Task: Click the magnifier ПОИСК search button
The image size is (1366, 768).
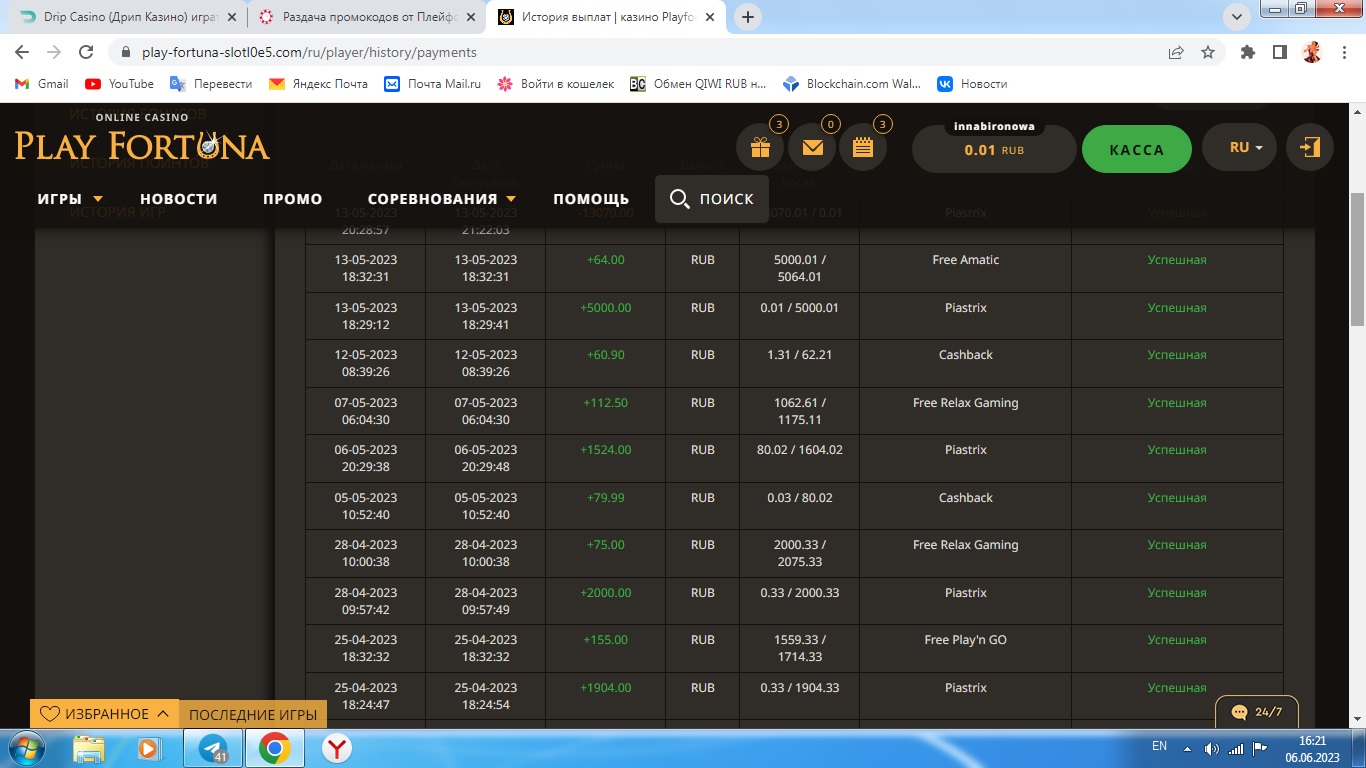Action: 712,199
